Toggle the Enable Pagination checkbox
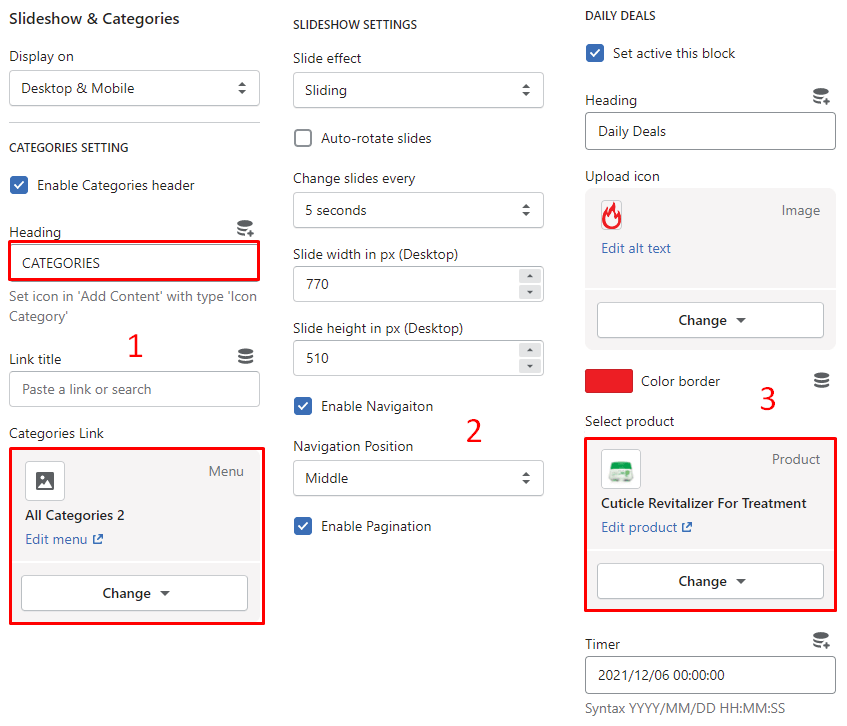Screen dimensions: 847x726 coord(303,526)
